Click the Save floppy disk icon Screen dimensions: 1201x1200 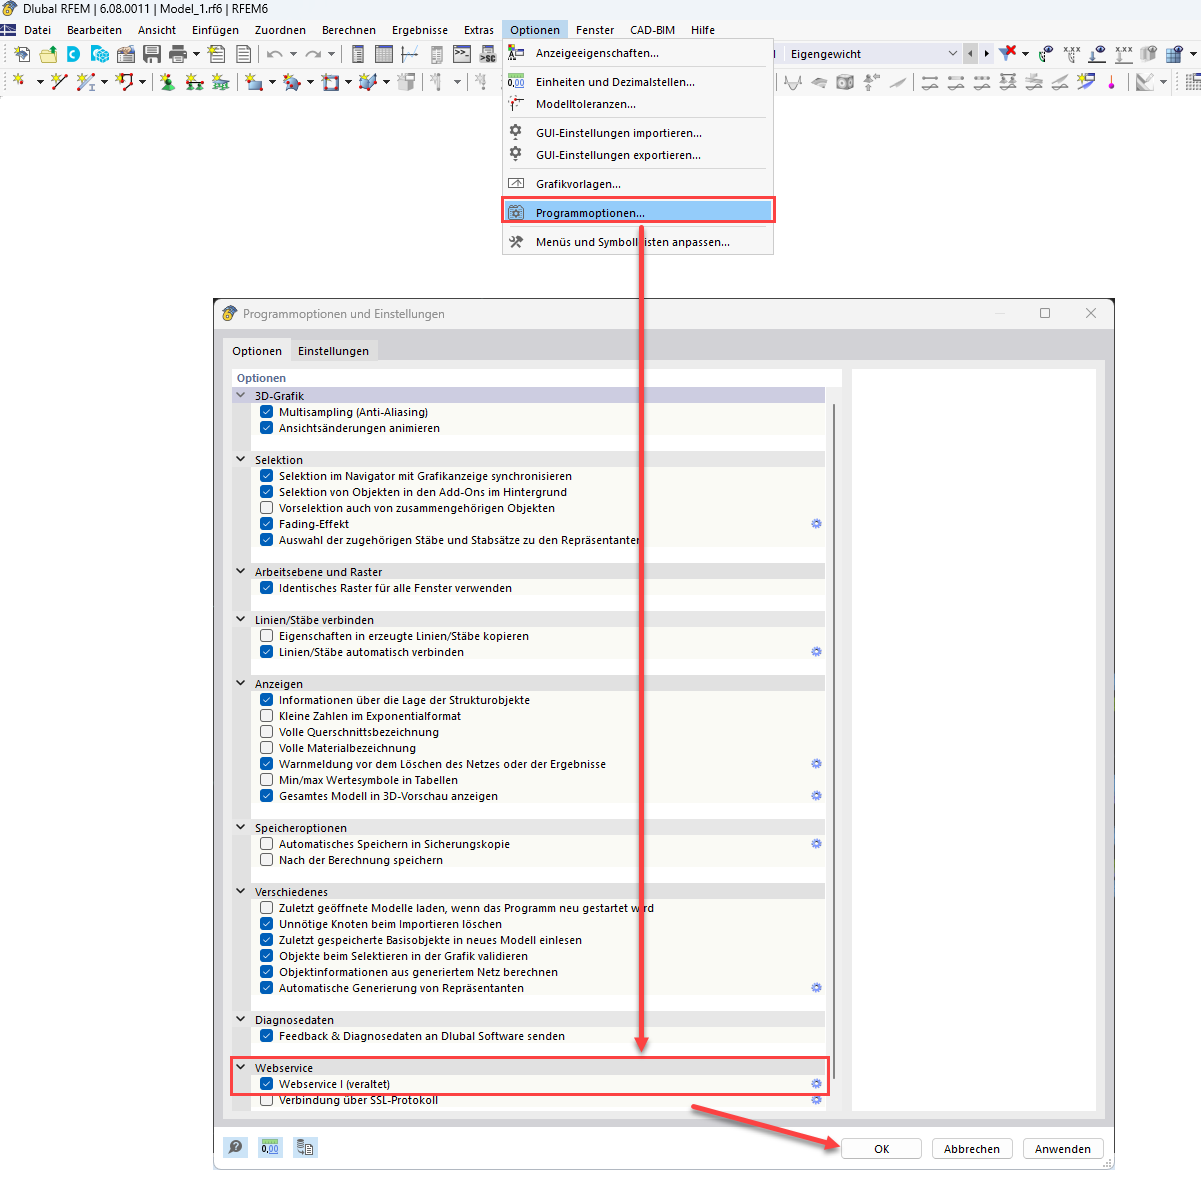152,54
